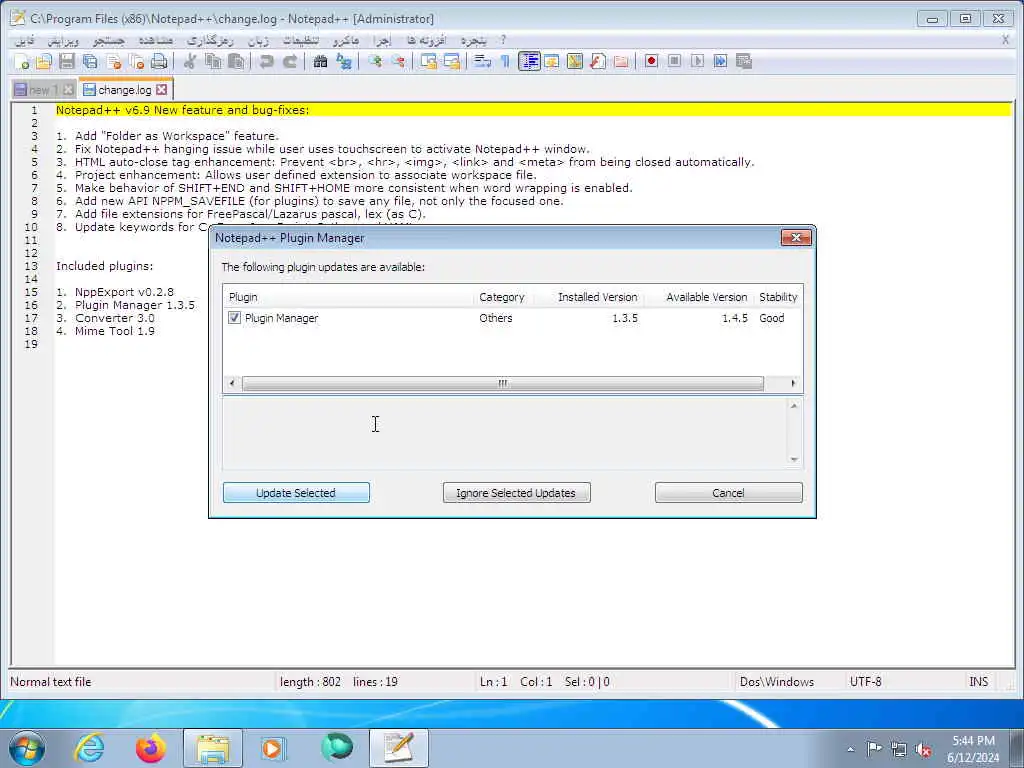This screenshot has height=768, width=1024.
Task: Click the Zoom Out toolbar icon
Action: (398, 61)
